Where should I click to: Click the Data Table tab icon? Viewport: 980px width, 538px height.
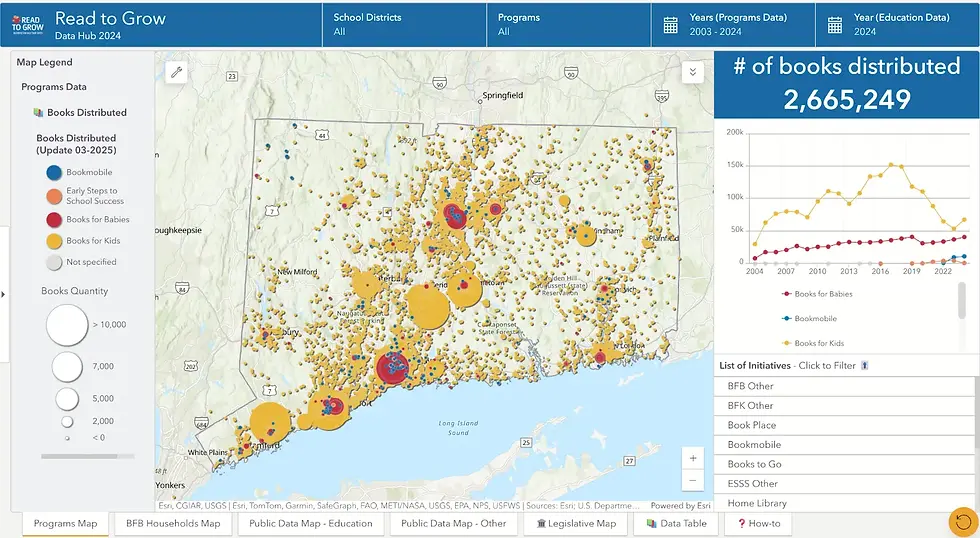(x=651, y=524)
